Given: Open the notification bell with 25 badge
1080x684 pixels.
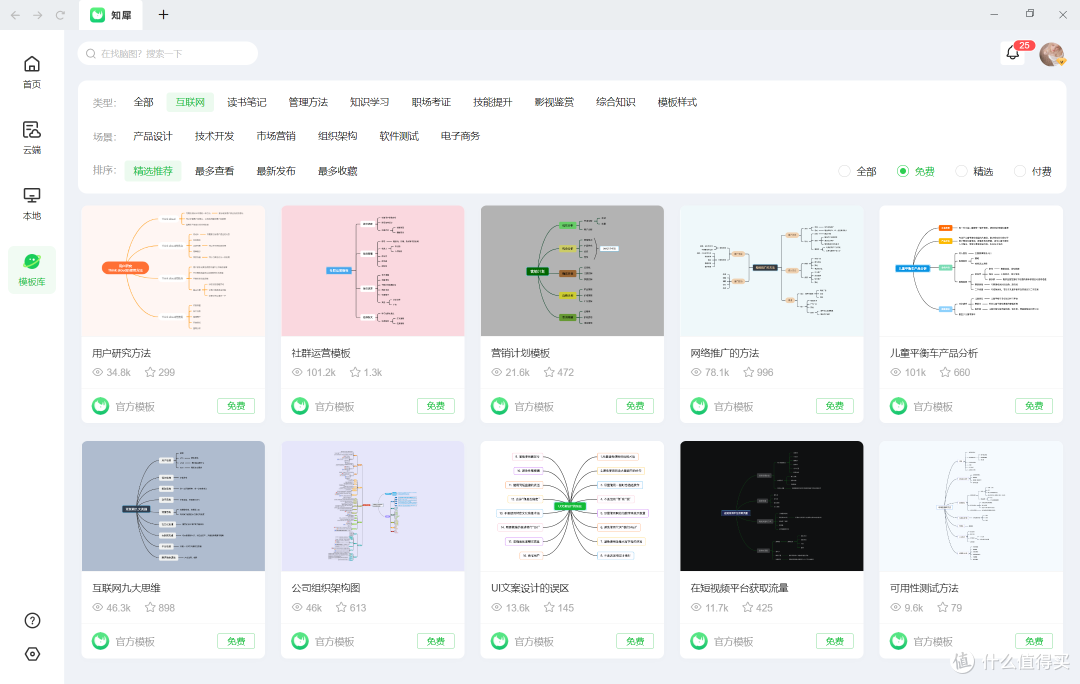Looking at the screenshot, I should [1012, 52].
